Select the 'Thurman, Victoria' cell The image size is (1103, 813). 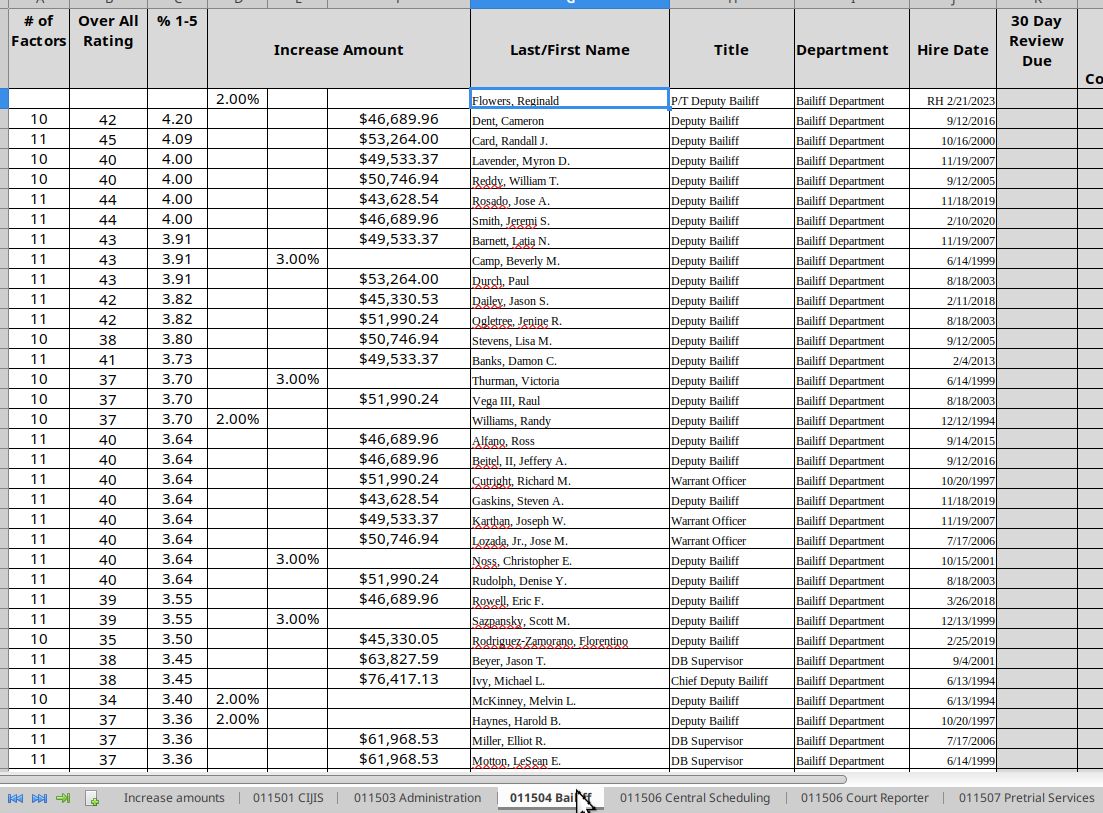pos(569,380)
